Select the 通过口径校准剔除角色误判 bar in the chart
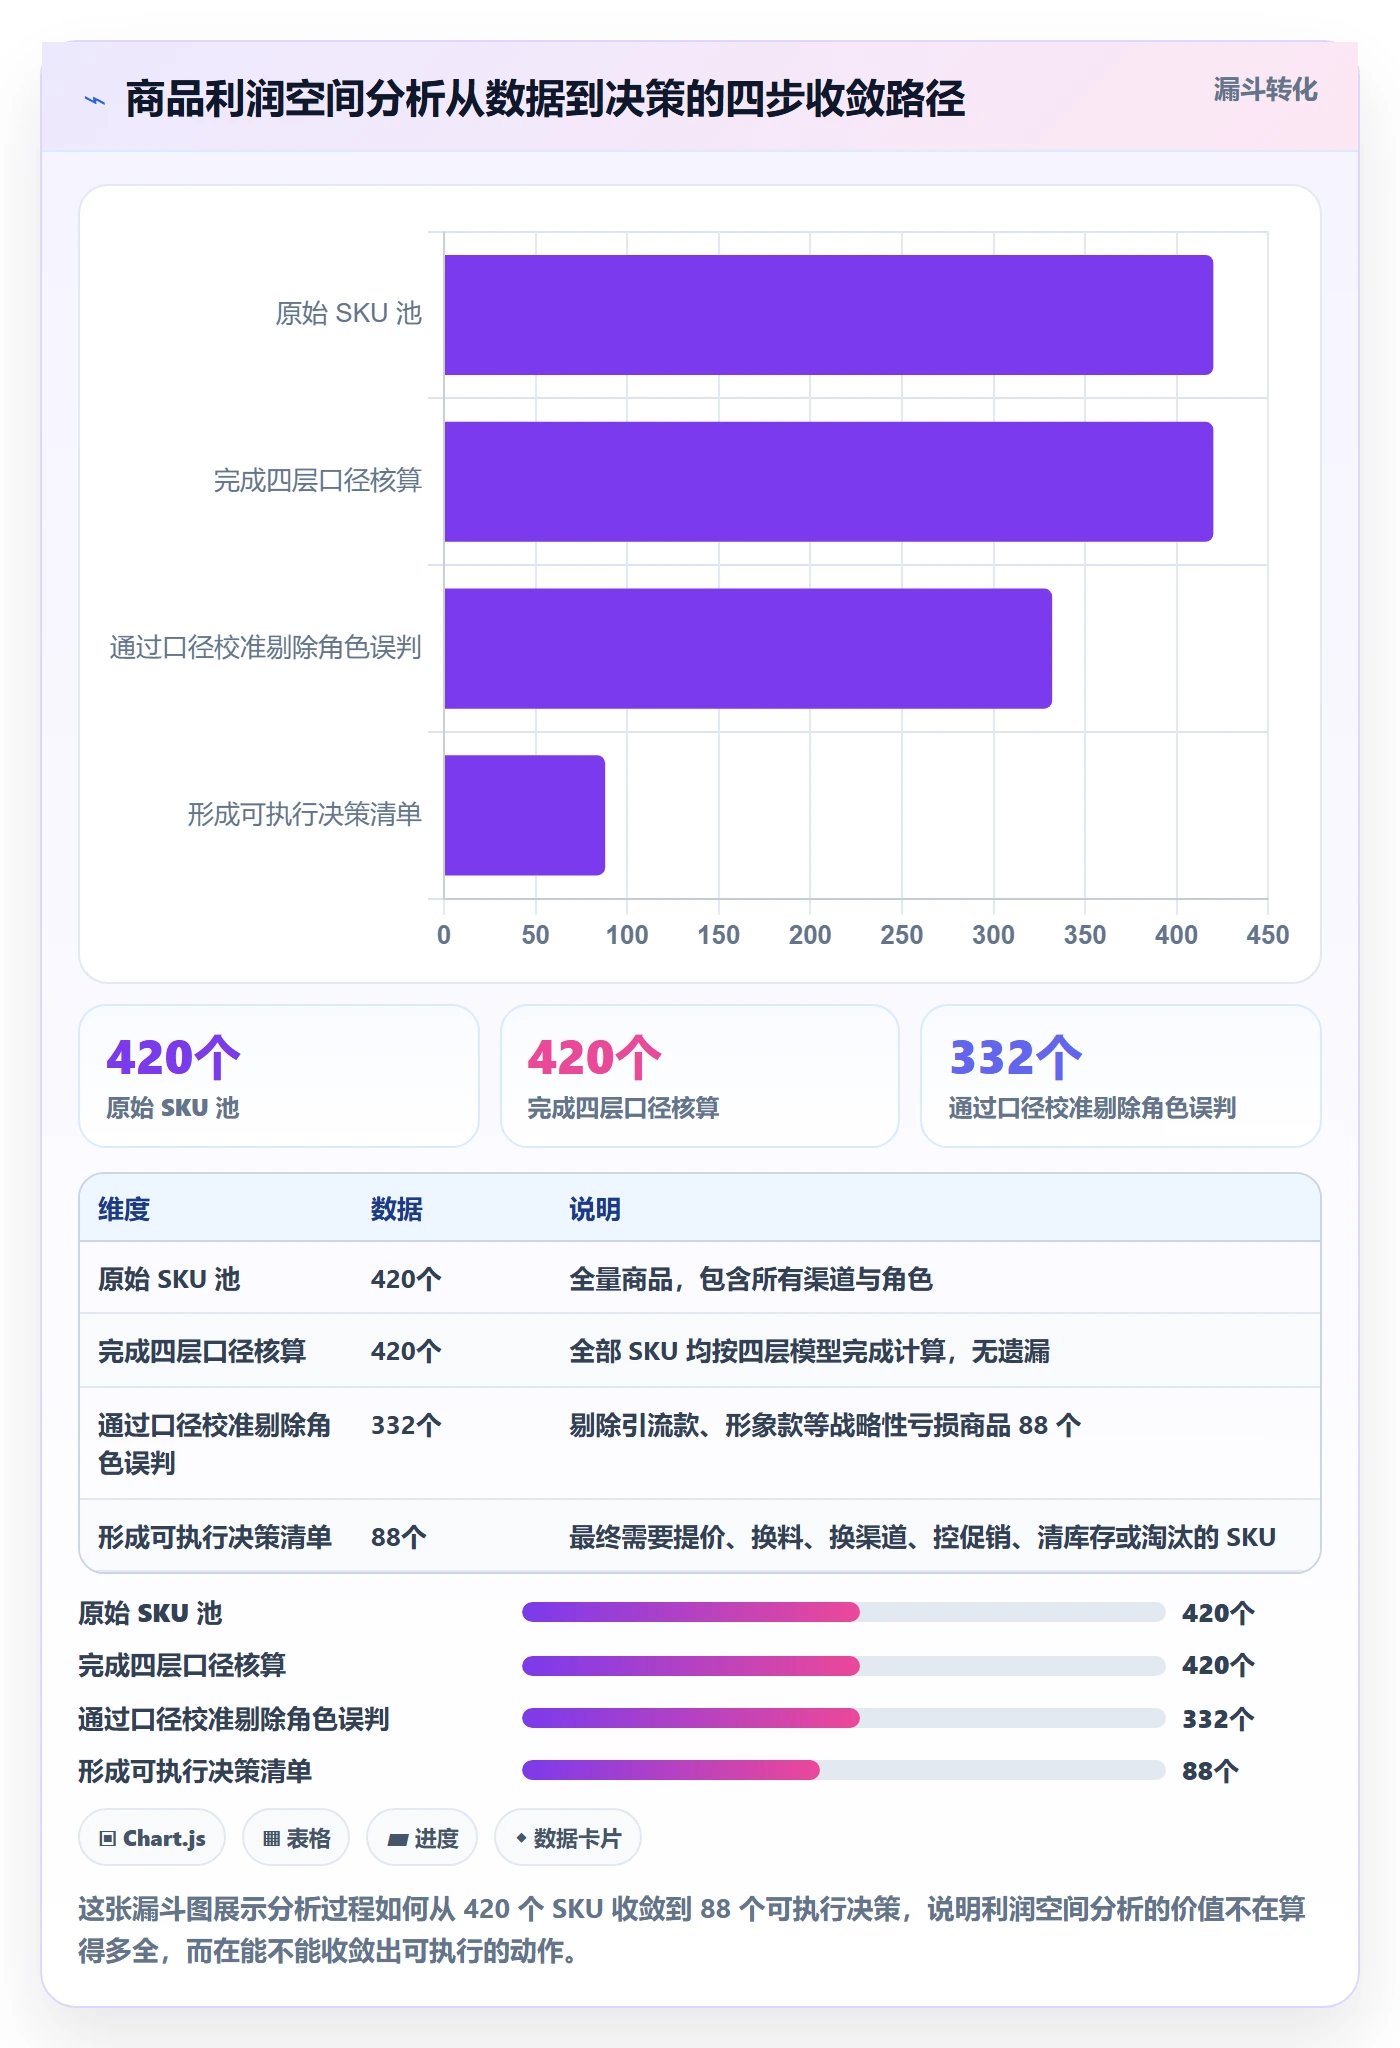The height and width of the screenshot is (2048, 1400). click(x=748, y=649)
